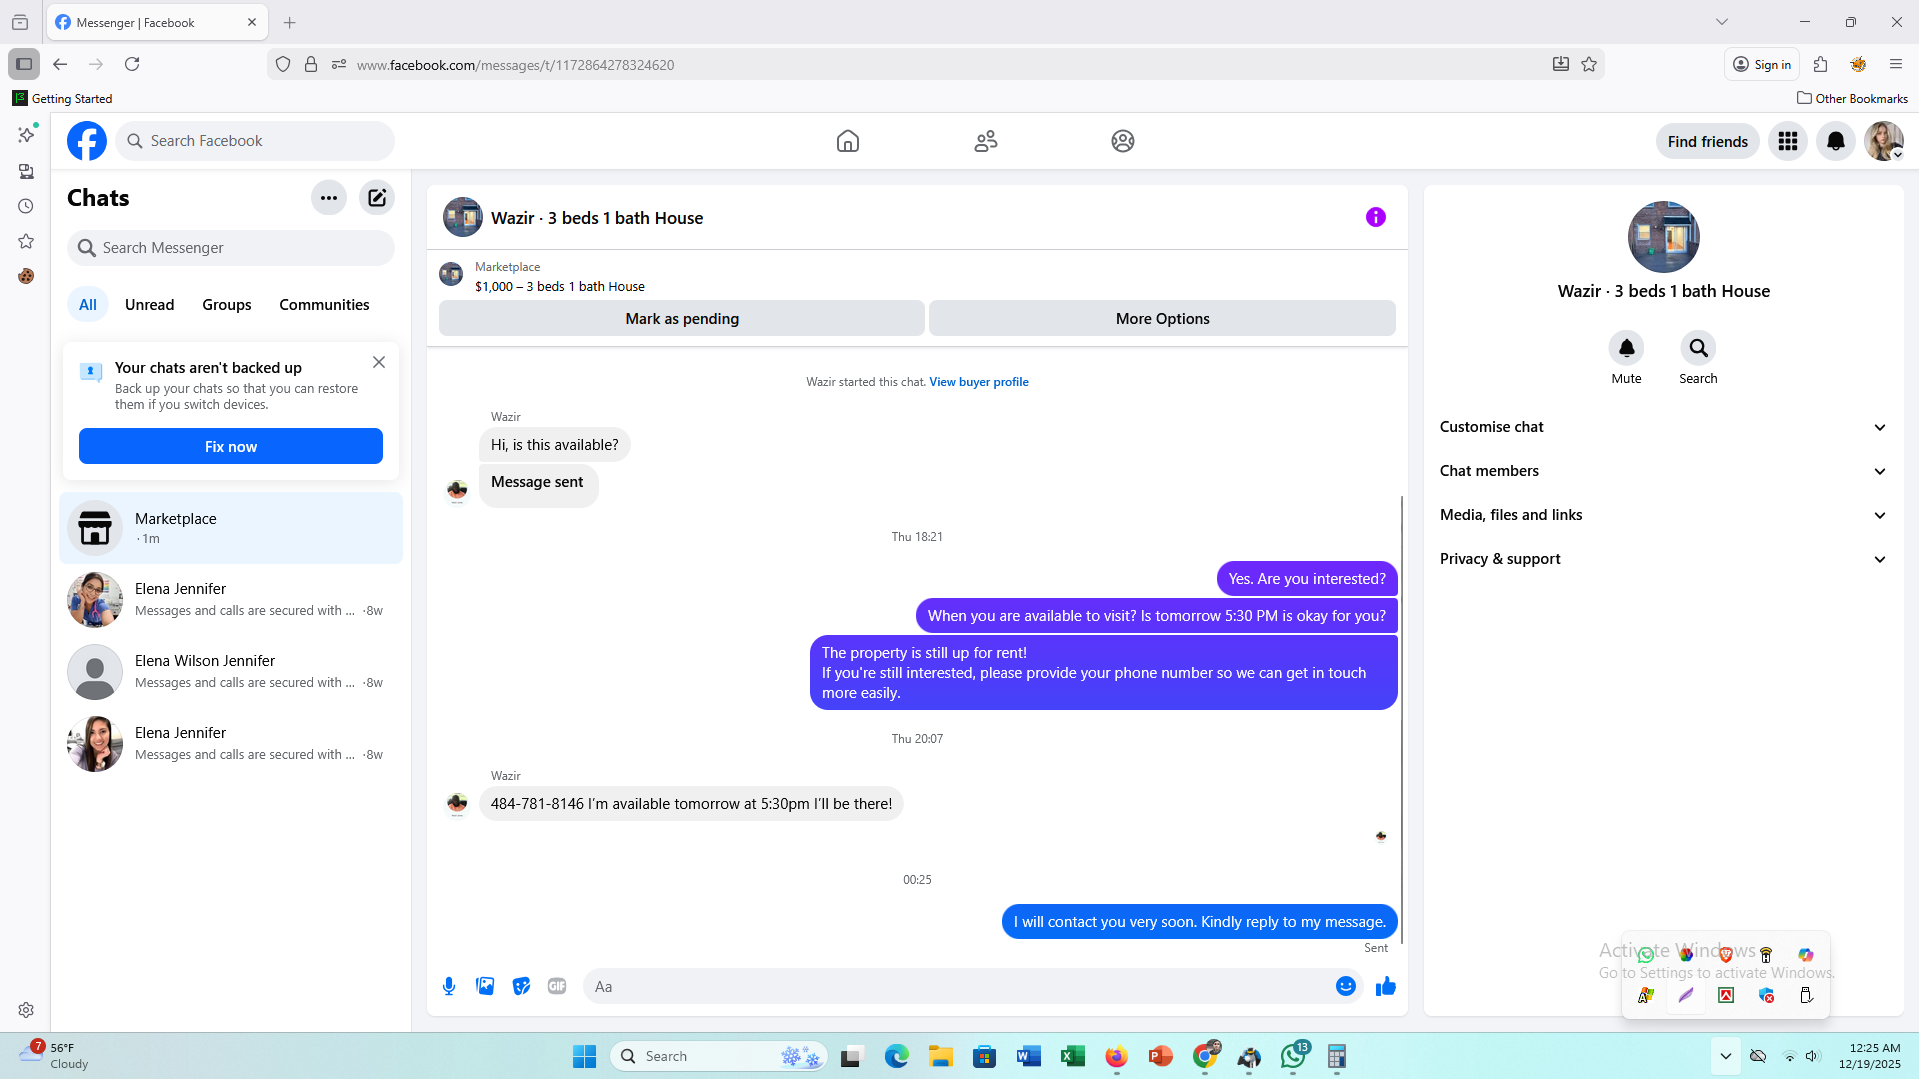The height and width of the screenshot is (1079, 1919).
Task: Click the taskbar Search box
Action: (719, 1056)
